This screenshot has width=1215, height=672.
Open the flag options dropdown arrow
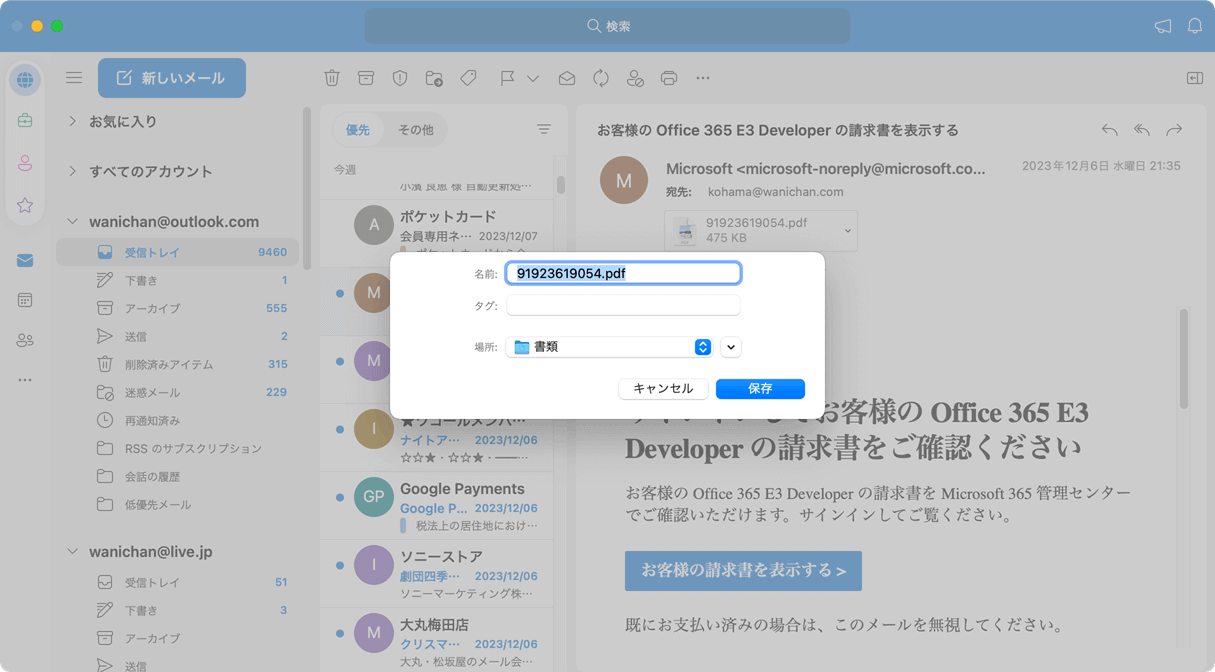click(533, 78)
